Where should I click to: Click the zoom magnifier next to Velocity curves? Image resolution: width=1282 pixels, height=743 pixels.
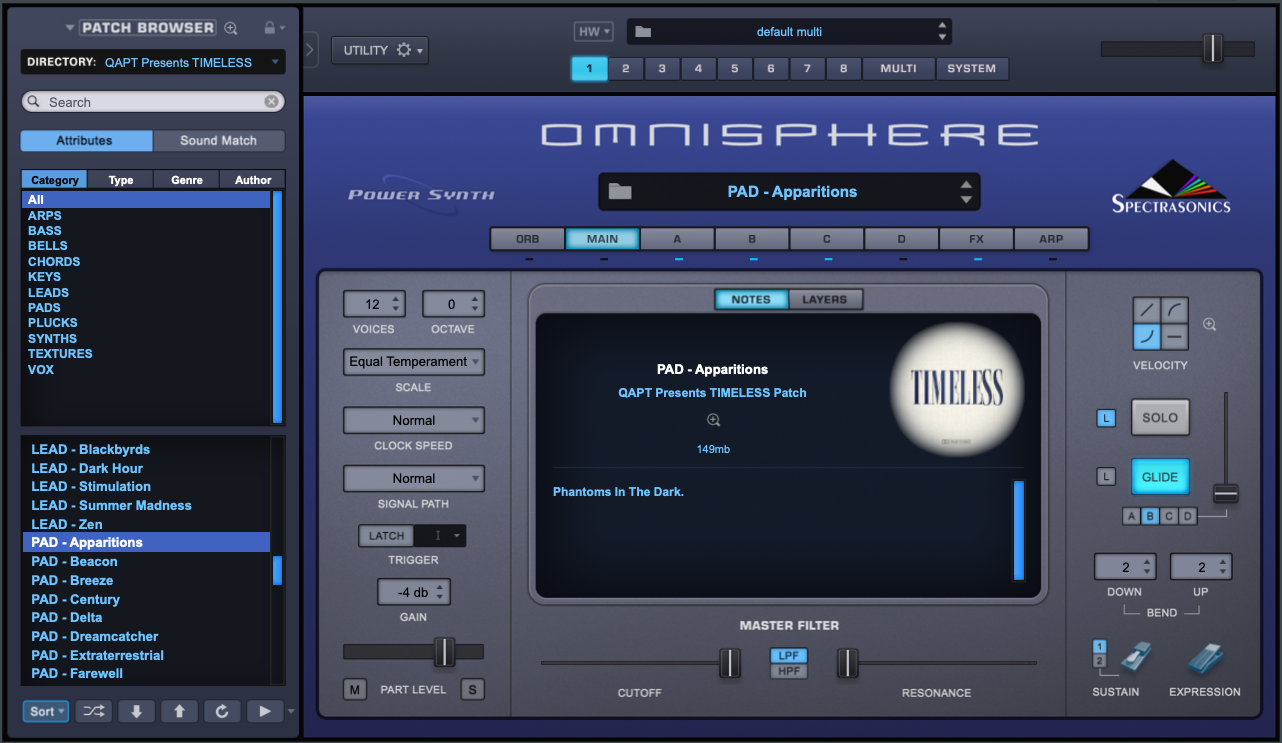tap(1209, 324)
